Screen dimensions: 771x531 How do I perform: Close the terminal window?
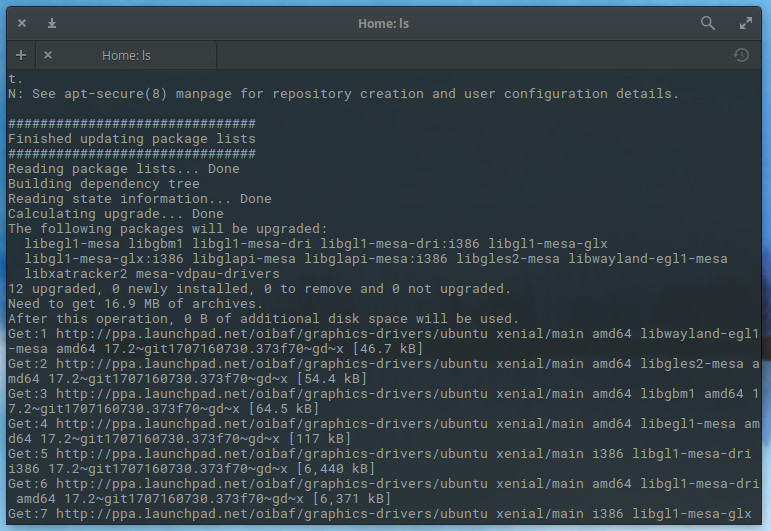22,23
